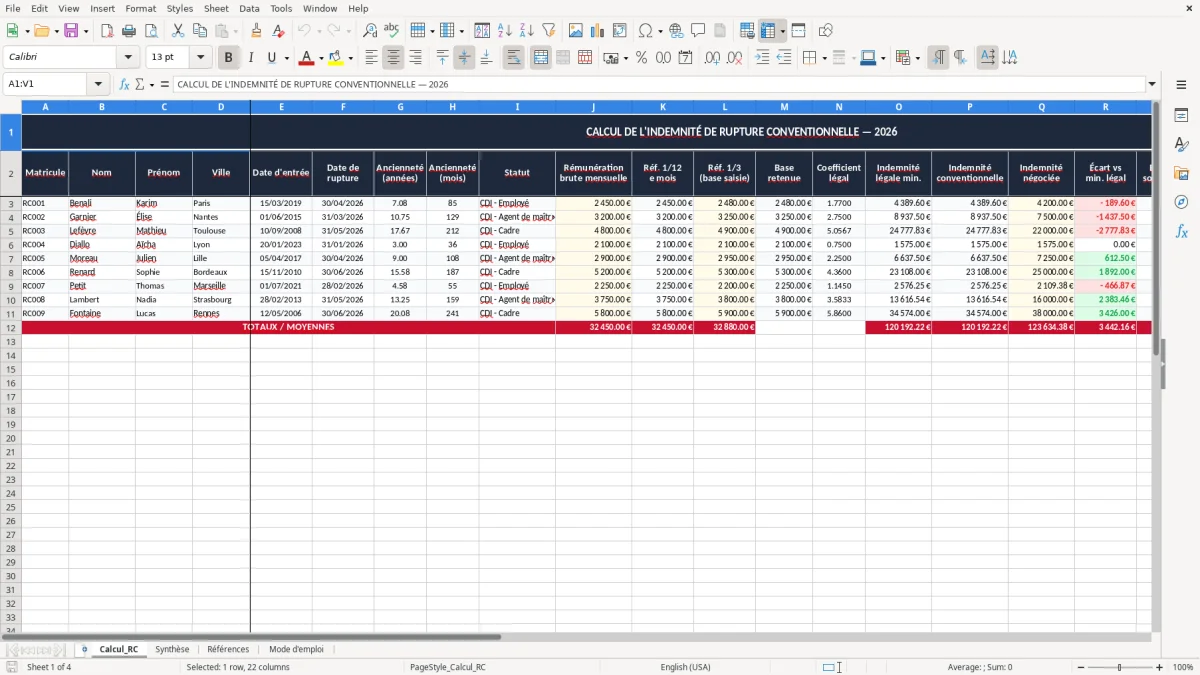This screenshot has height=675, width=1200.
Task: Select column header J
Action: click(593, 106)
